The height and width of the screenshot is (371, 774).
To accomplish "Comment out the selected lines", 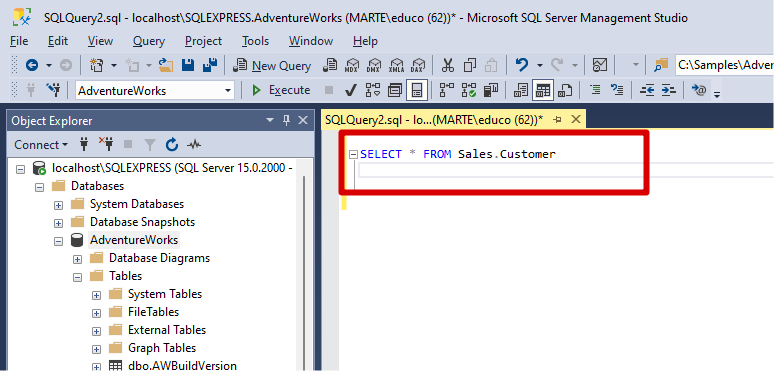I will pyautogui.click(x=595, y=90).
